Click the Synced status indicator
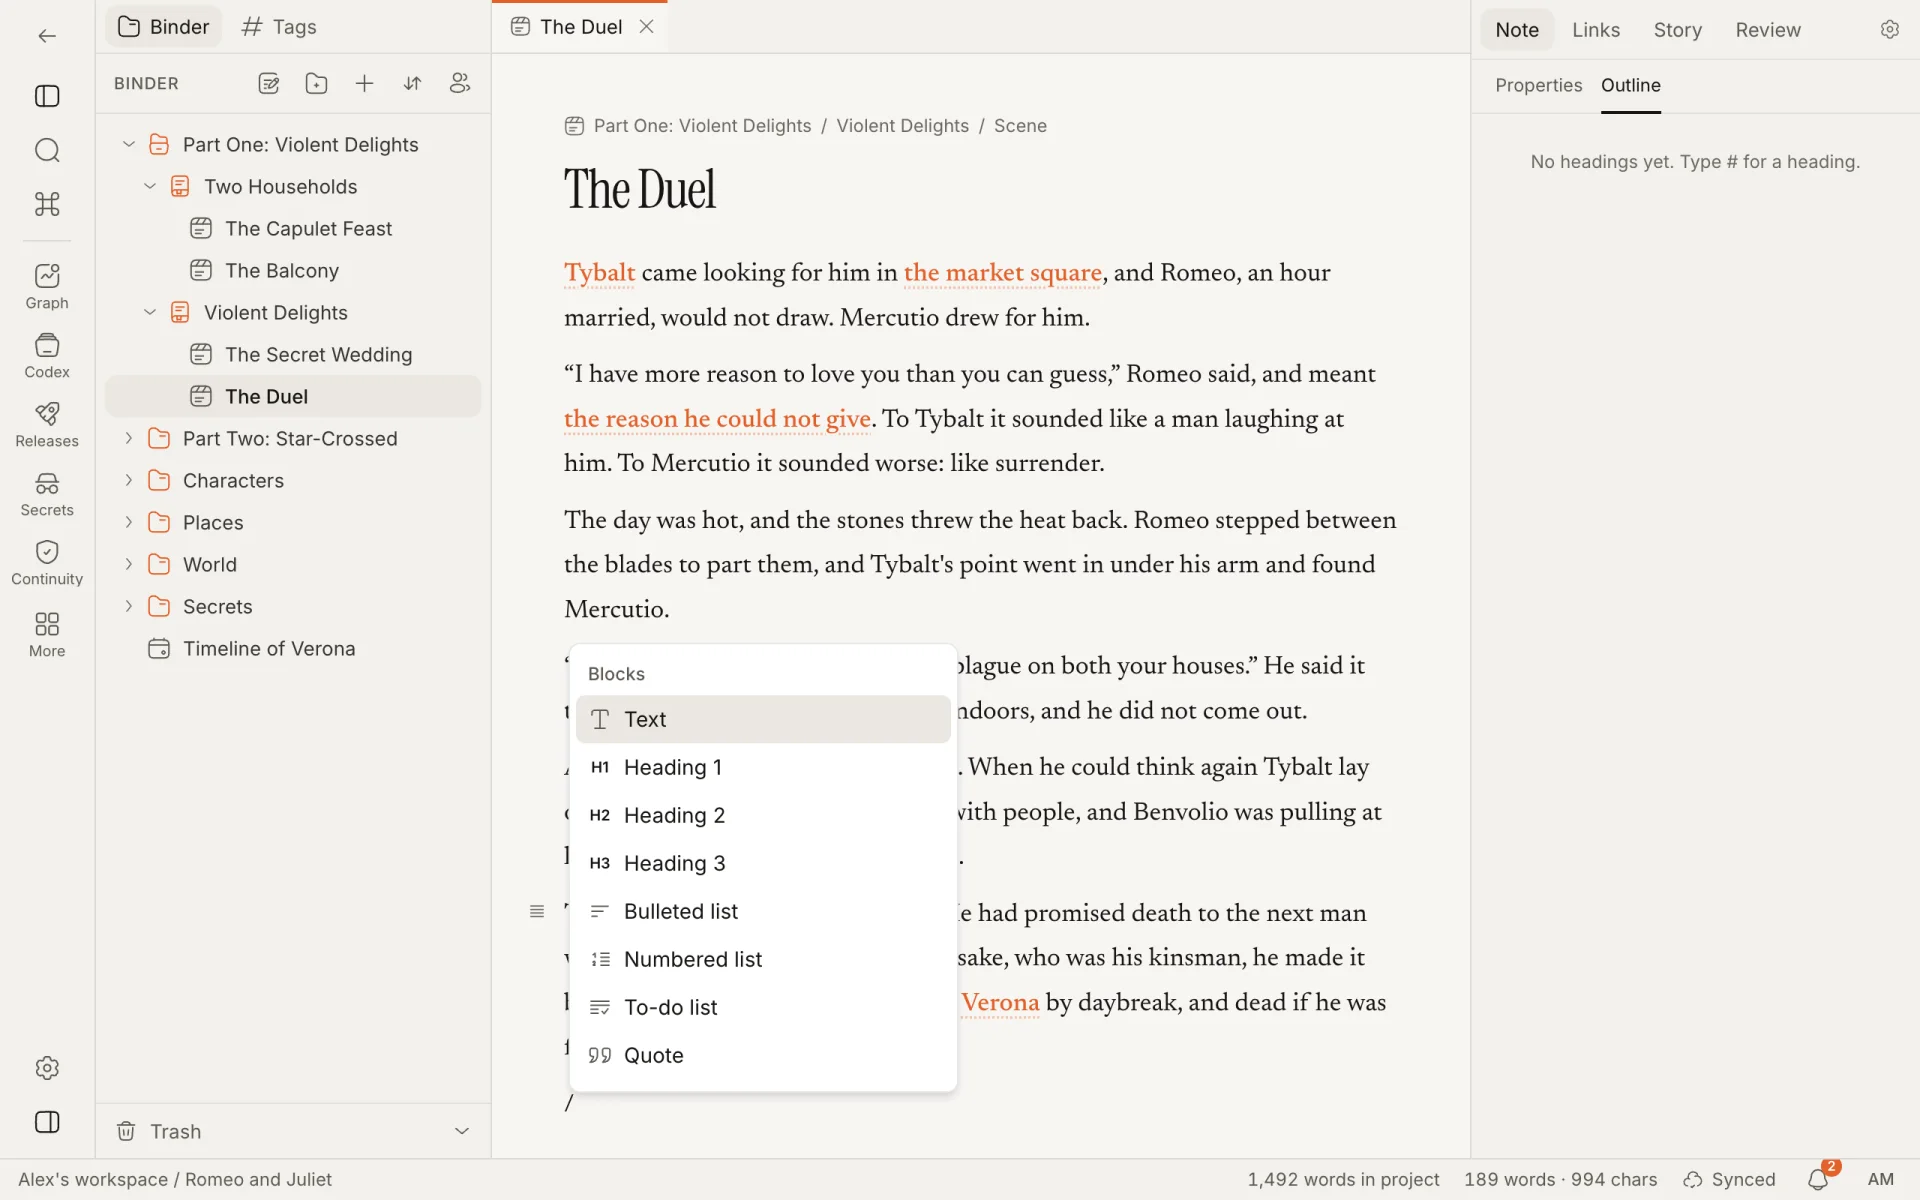This screenshot has height=1200, width=1920. [1729, 1180]
